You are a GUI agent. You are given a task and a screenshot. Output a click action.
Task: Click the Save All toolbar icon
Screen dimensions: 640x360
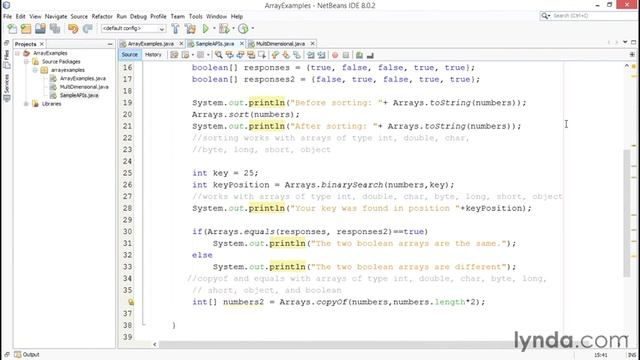[55, 29]
